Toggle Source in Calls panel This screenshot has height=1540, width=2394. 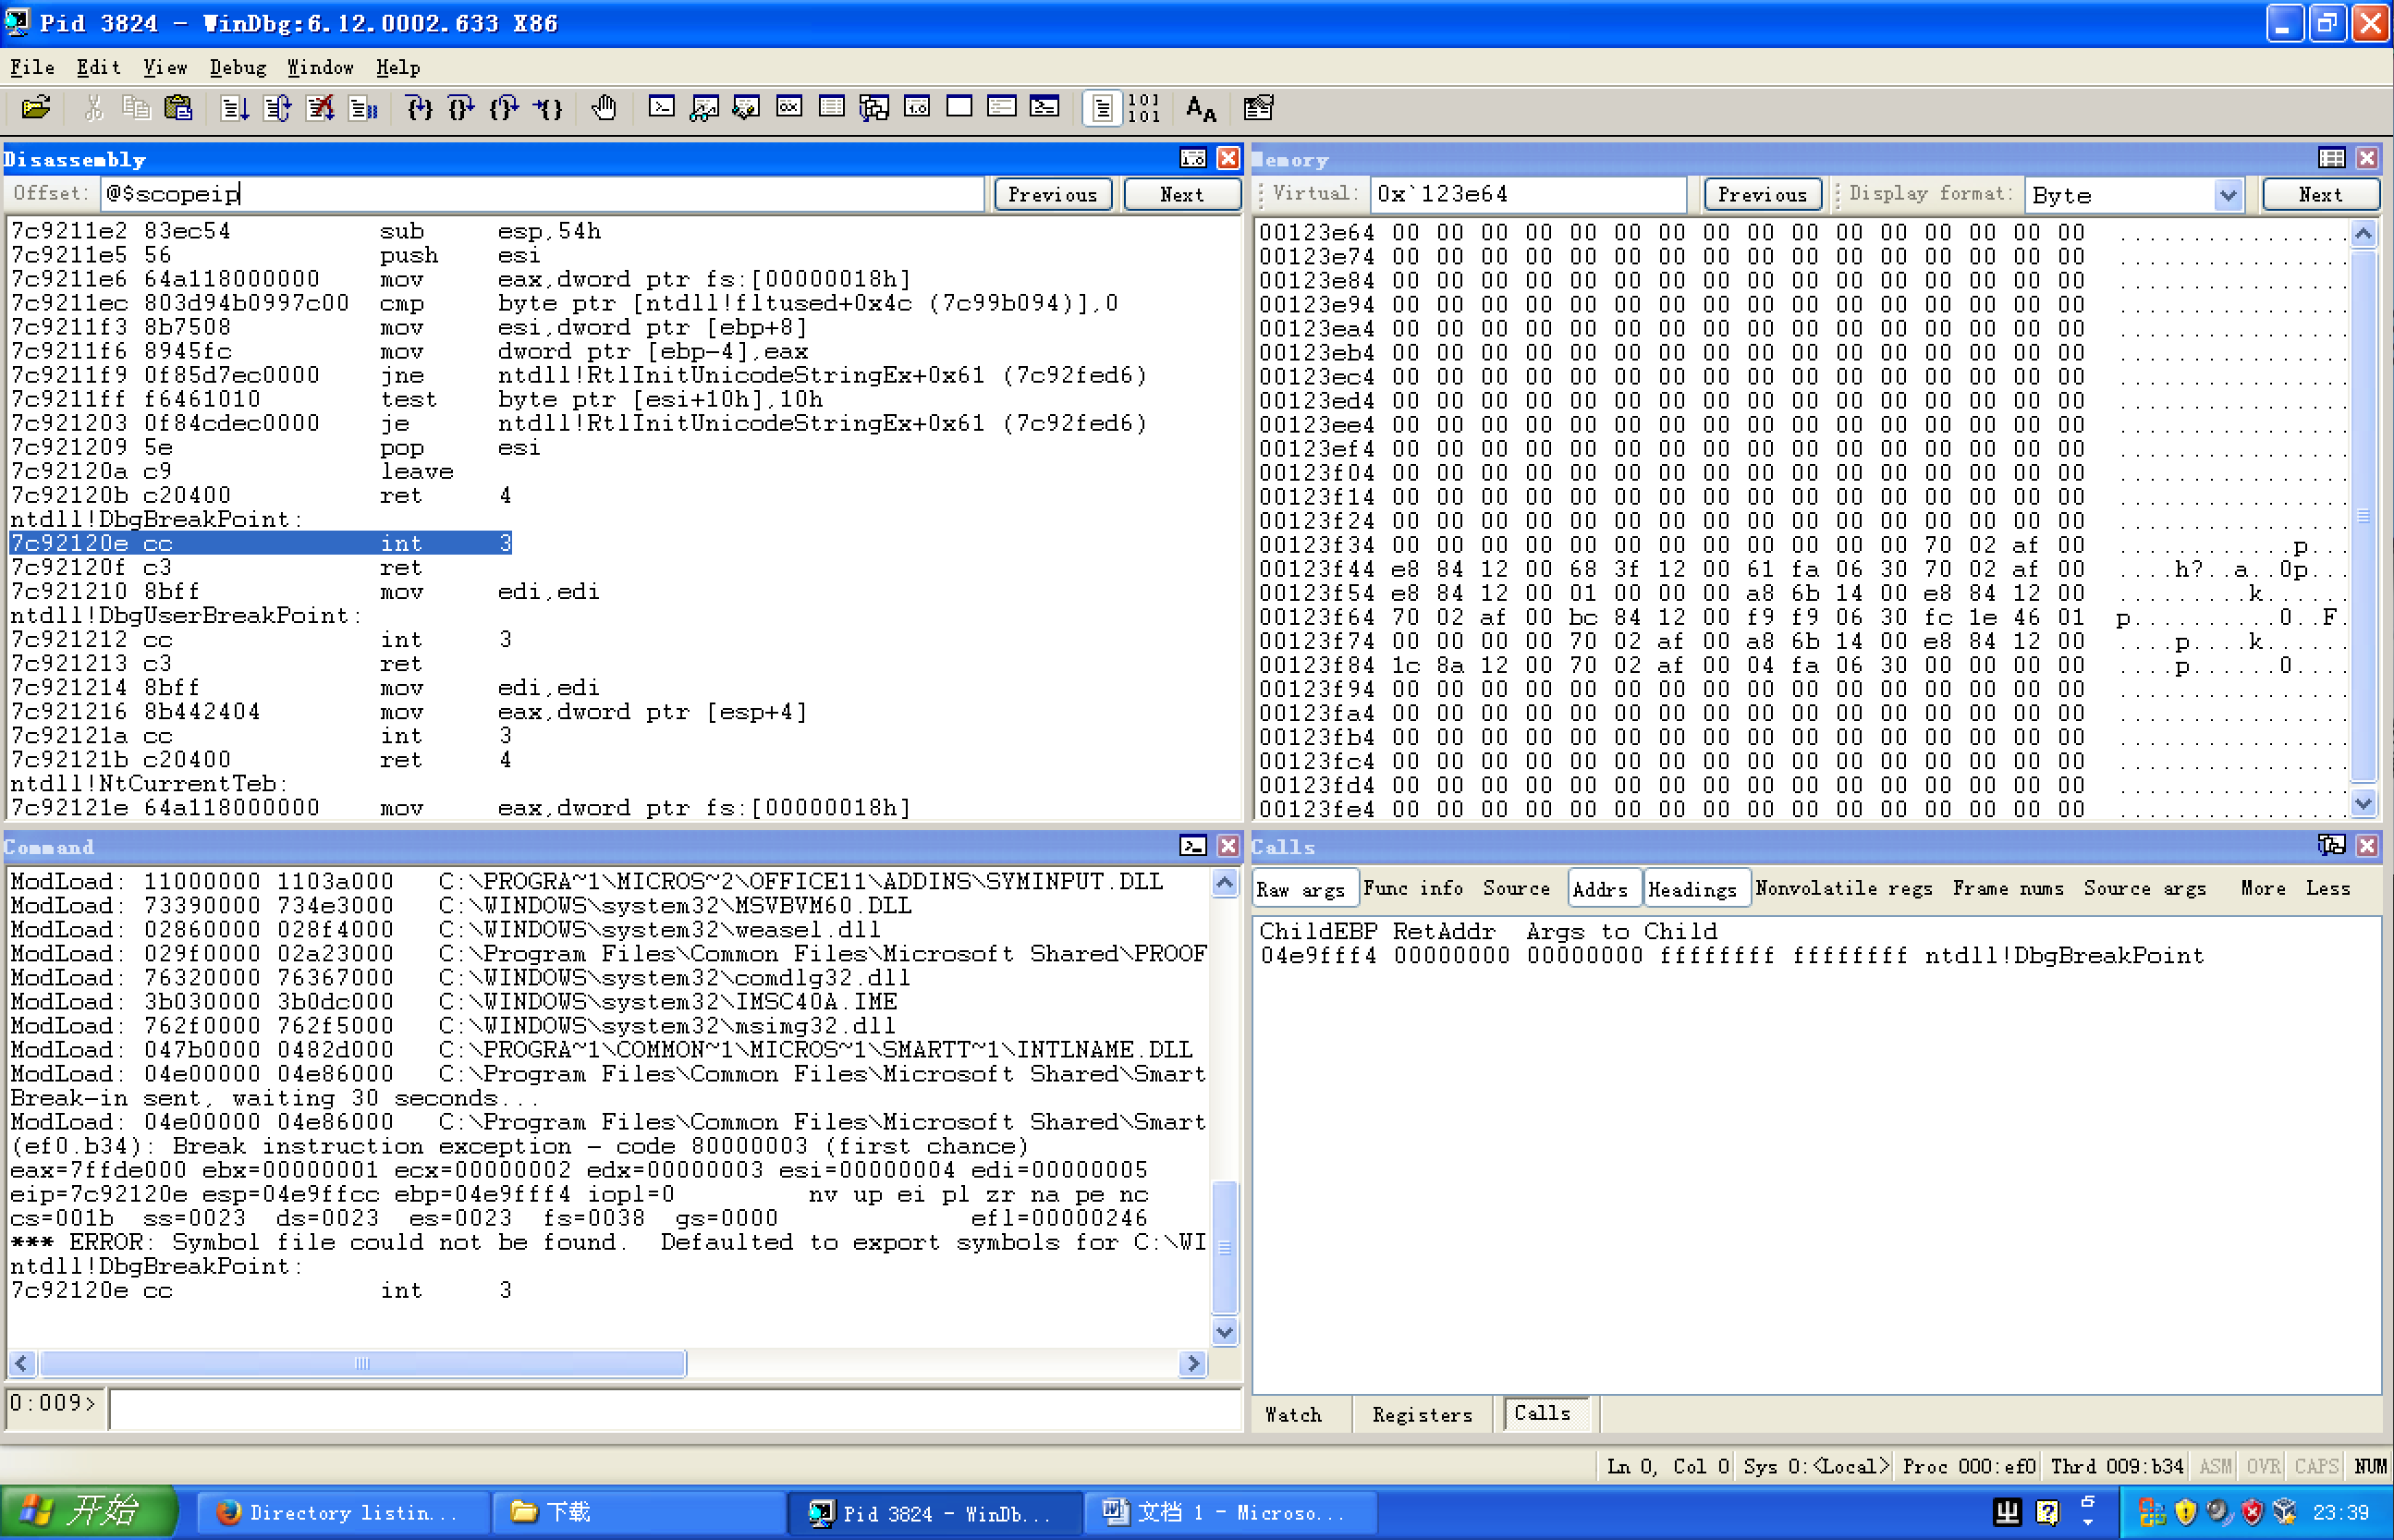coord(1516,888)
